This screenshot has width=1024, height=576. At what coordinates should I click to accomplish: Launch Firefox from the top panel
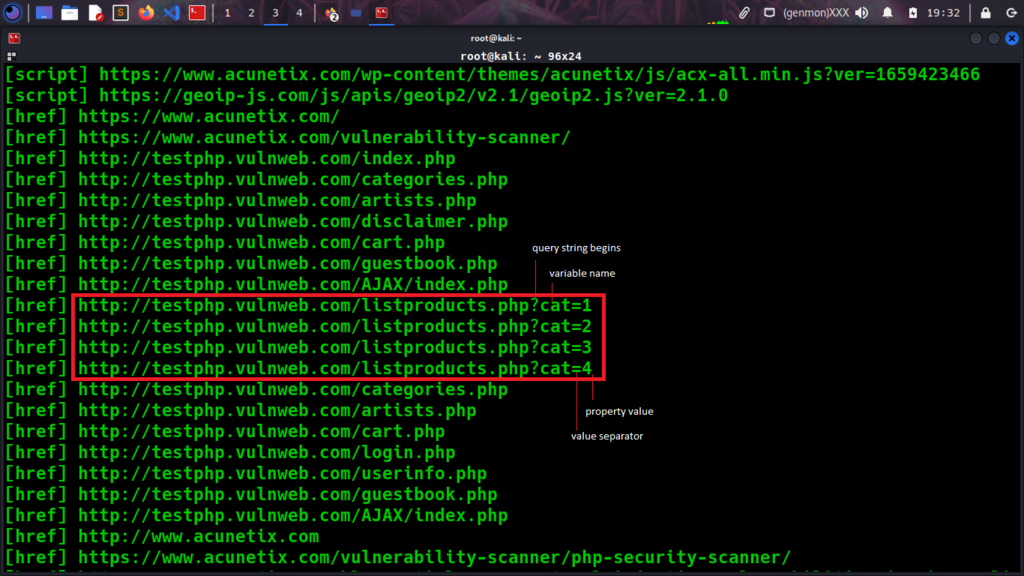pyautogui.click(x=147, y=13)
